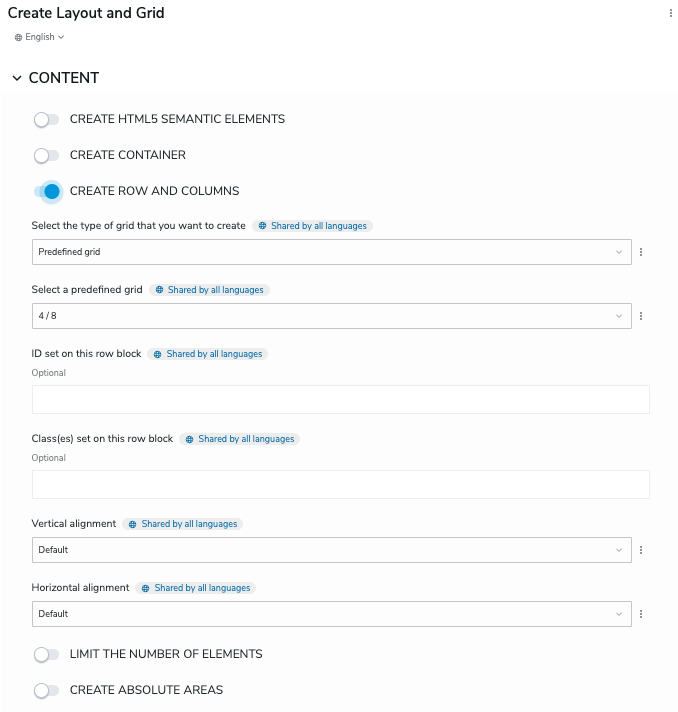Click kebab menu beside predefined grid field
This screenshot has height=712, width=678.
(640, 316)
